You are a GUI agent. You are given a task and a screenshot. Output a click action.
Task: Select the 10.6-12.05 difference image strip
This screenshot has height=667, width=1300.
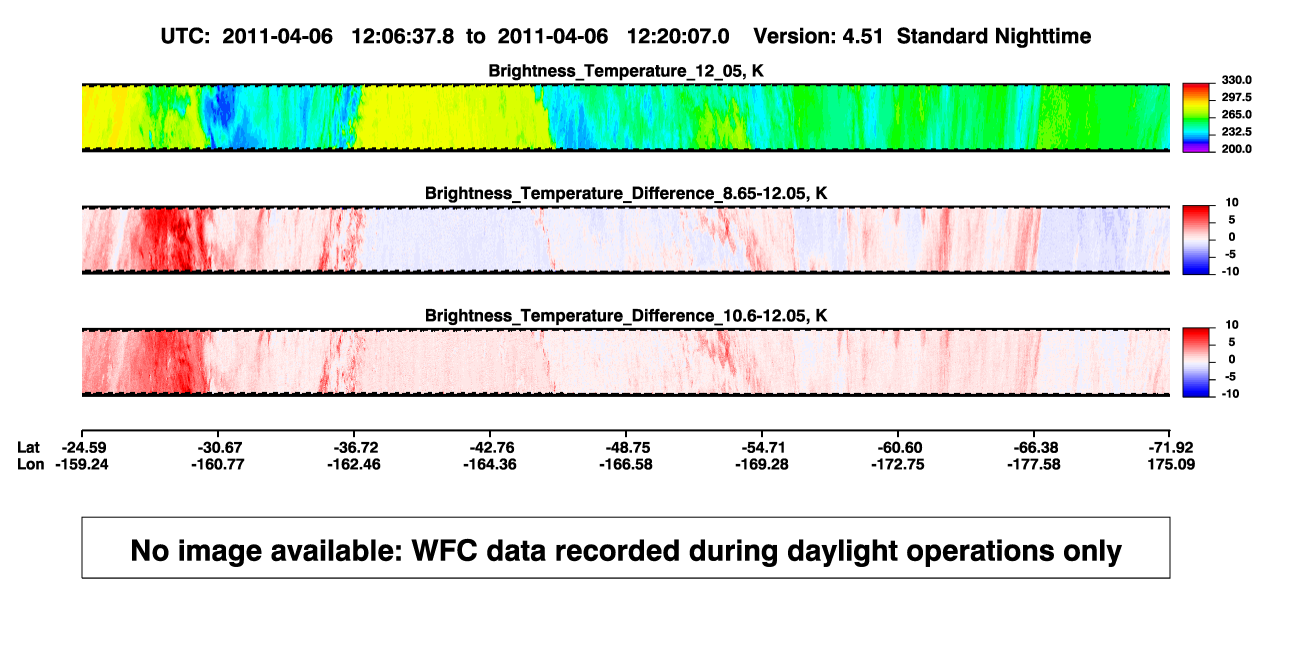[x=626, y=362]
